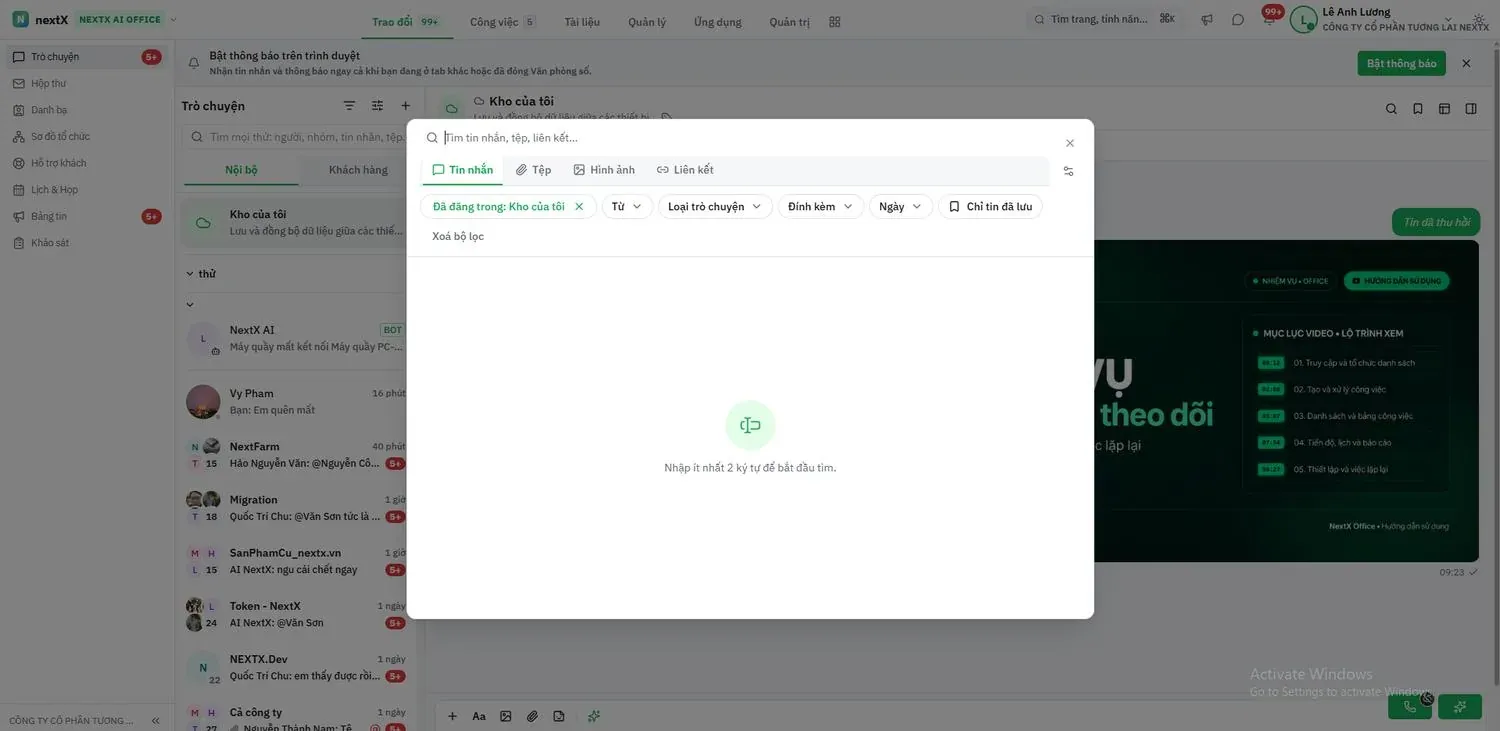
Task: Click 'Xoá bộ lọc' to clear filters
Action: pyautogui.click(x=458, y=237)
